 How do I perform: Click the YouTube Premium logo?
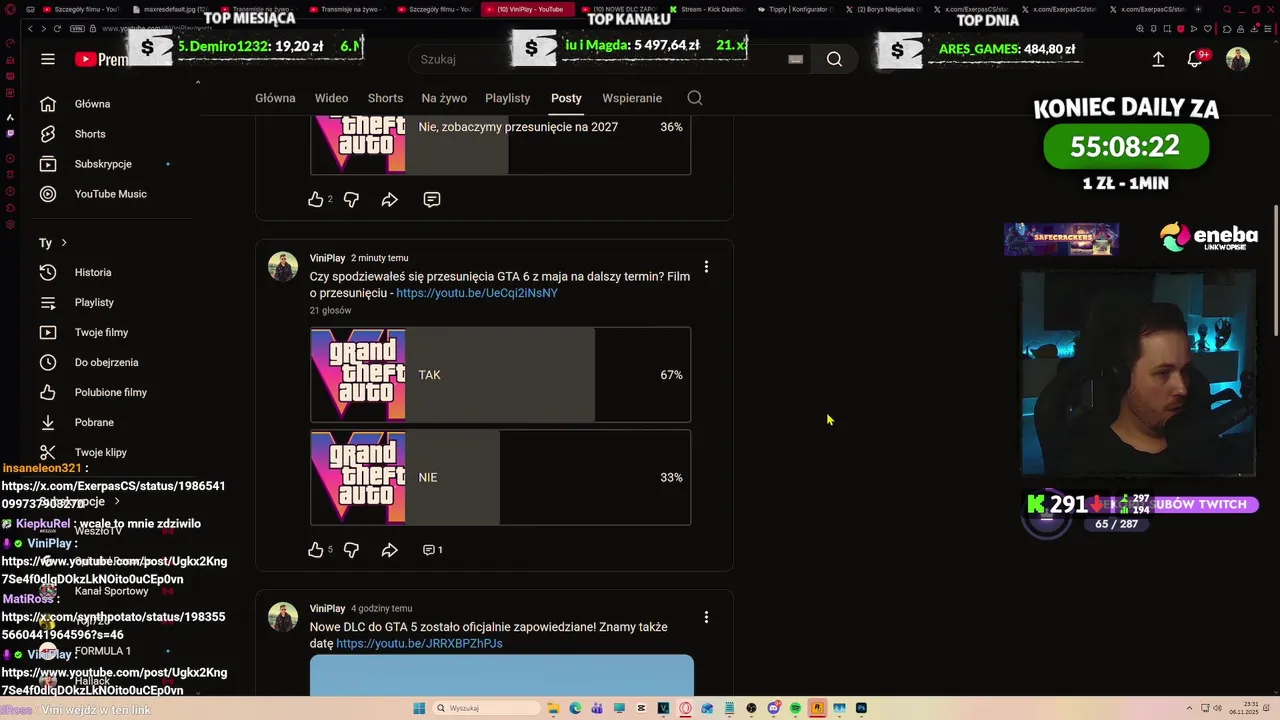(101, 60)
